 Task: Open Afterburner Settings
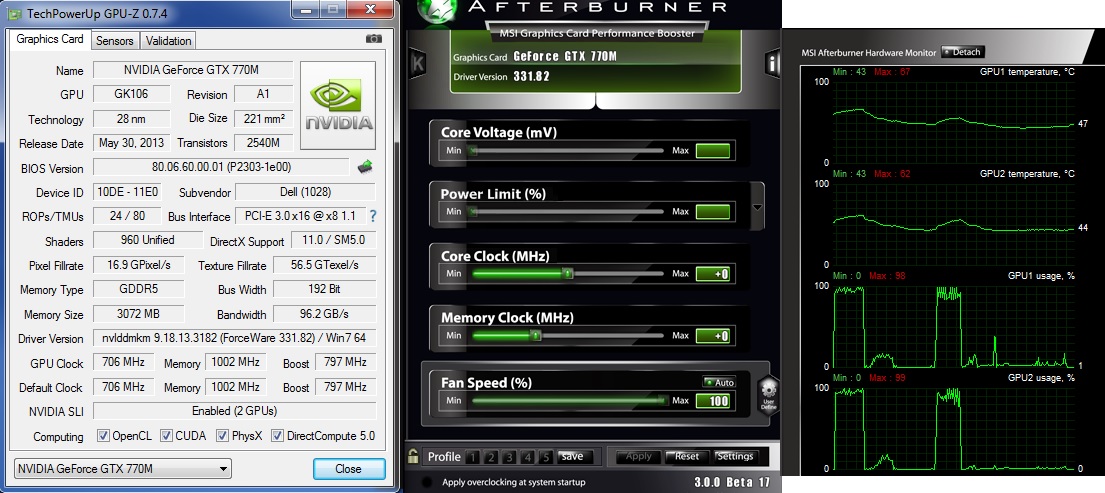pyautogui.click(x=735, y=456)
